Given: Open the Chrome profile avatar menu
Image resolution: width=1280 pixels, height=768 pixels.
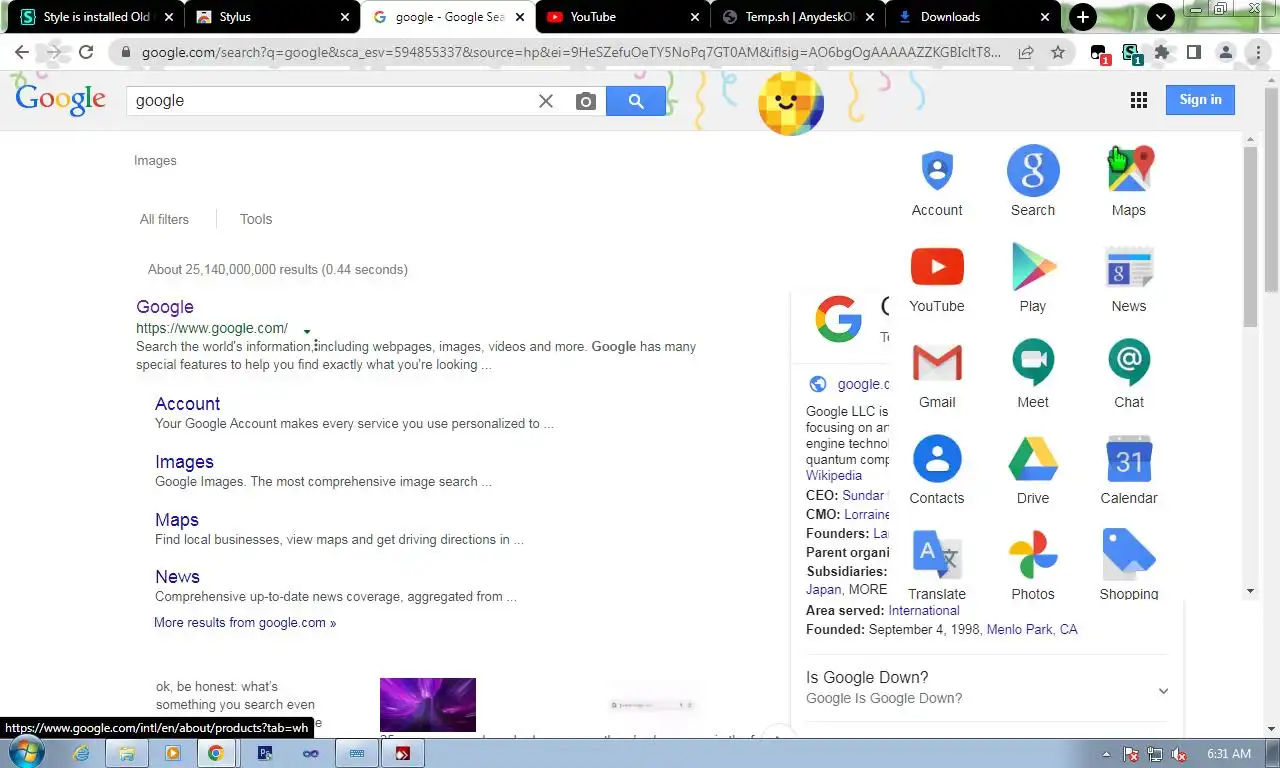Looking at the screenshot, I should pos(1225,52).
